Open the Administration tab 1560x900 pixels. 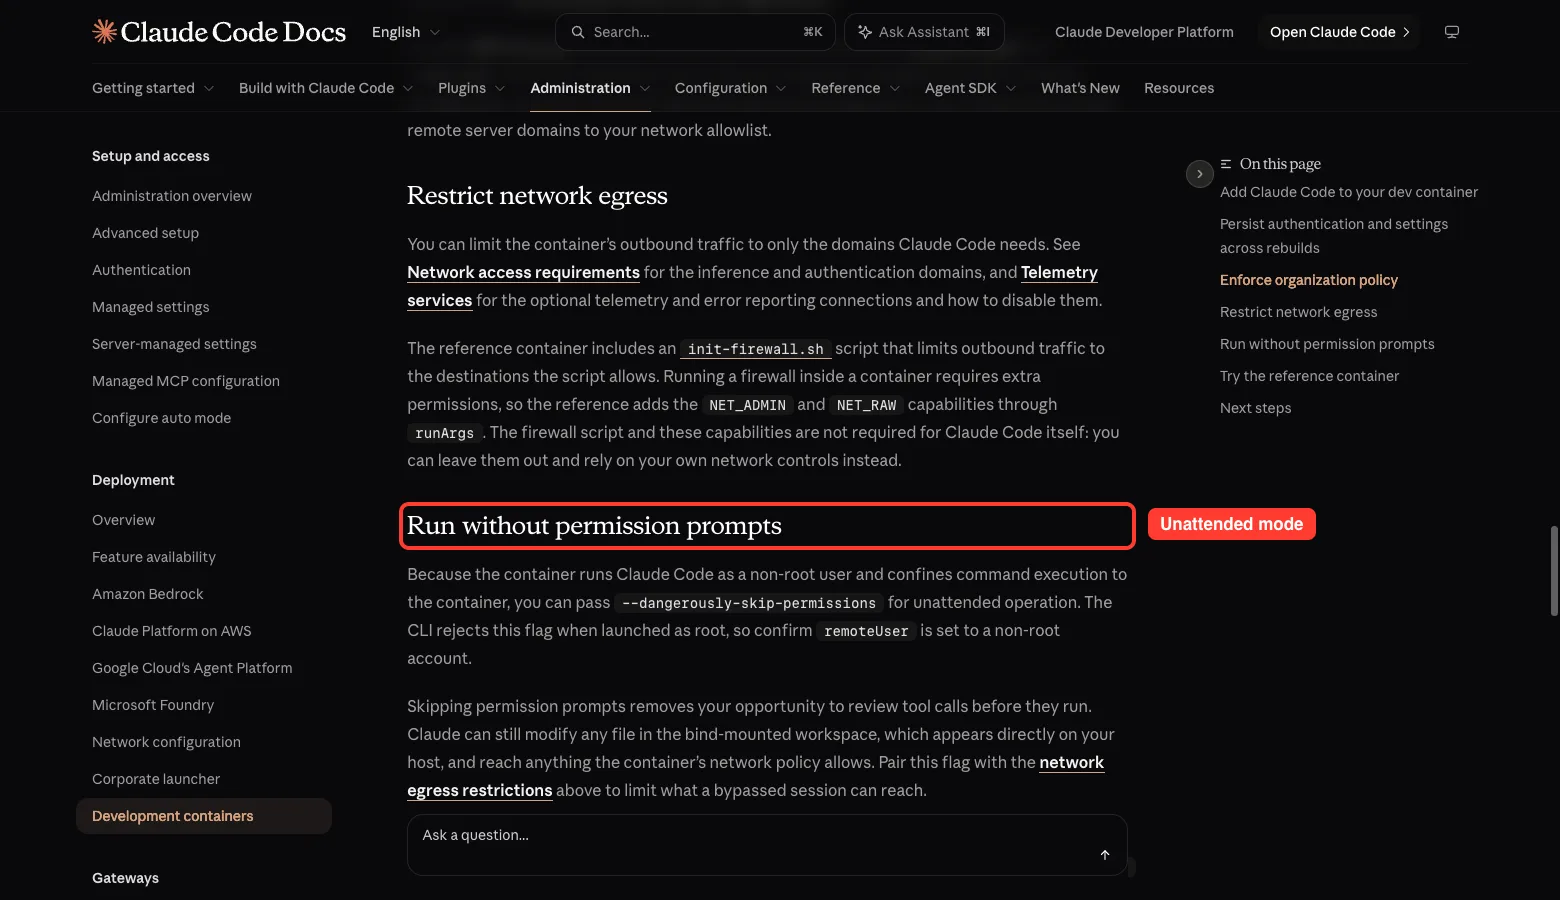(x=590, y=88)
